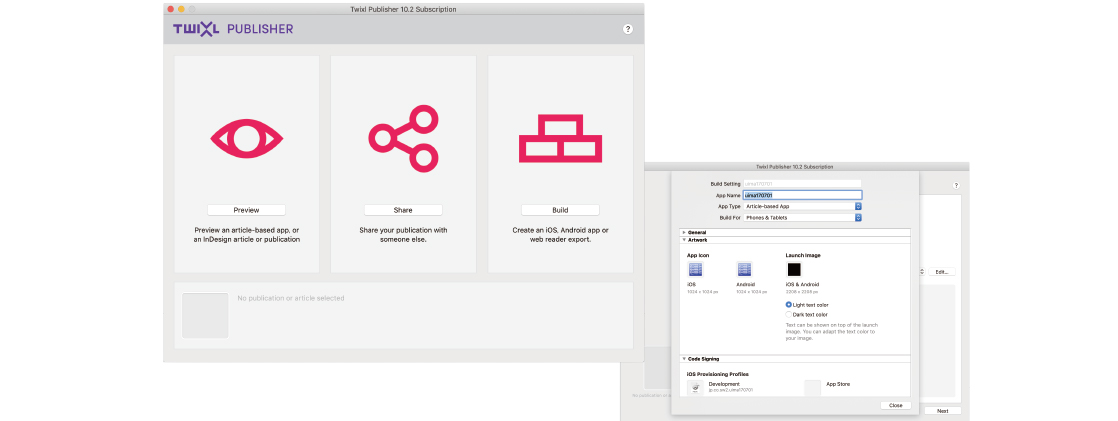Click the black iOS & Android launch image

[794, 270]
